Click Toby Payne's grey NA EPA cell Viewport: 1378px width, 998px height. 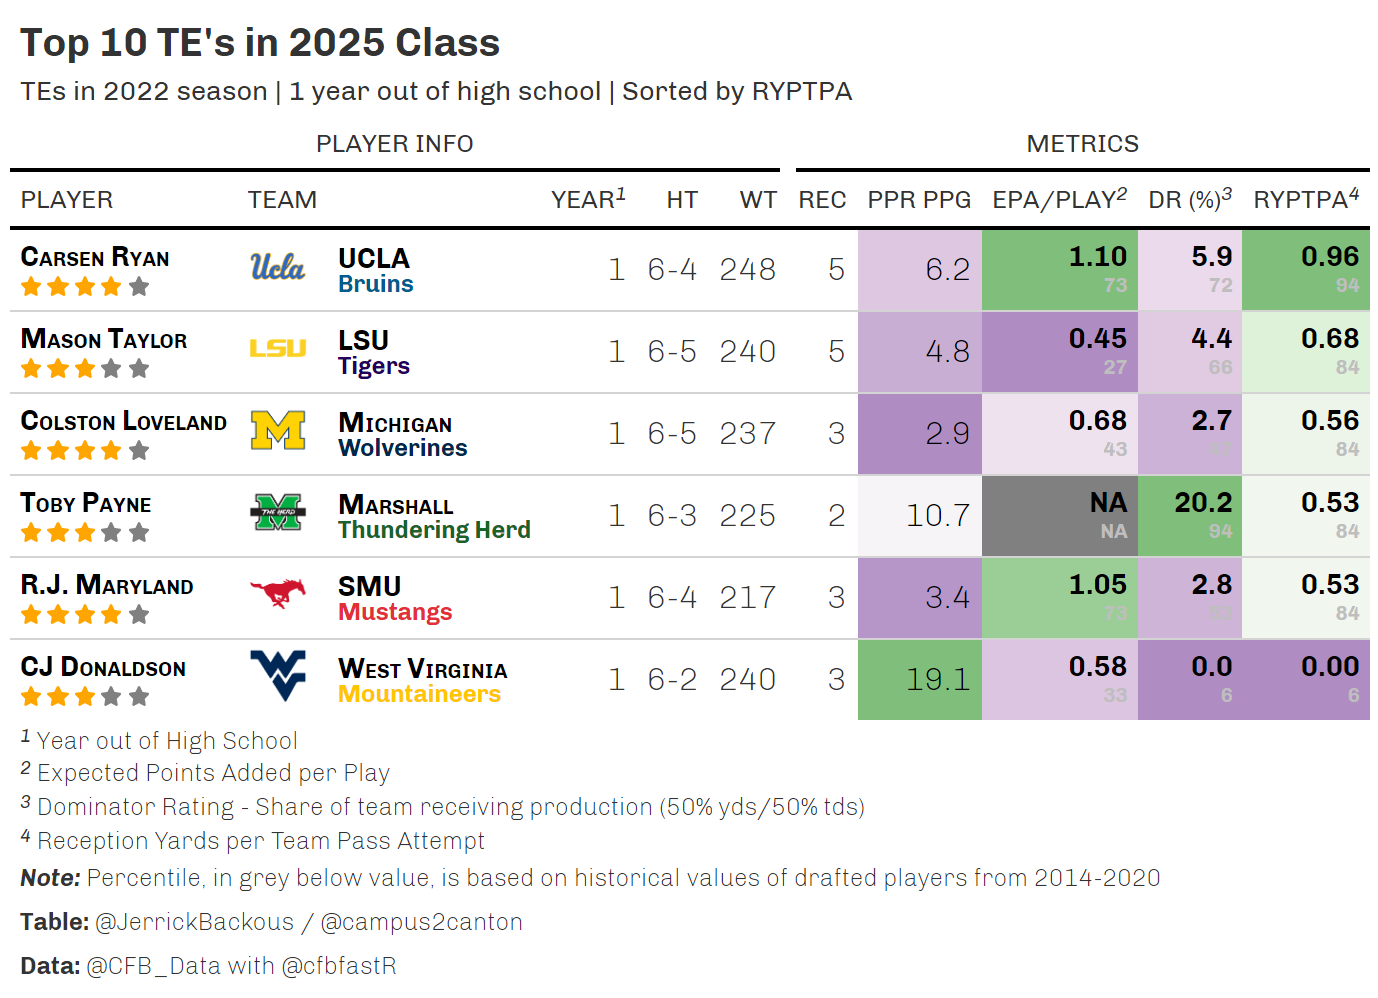coord(1059,515)
